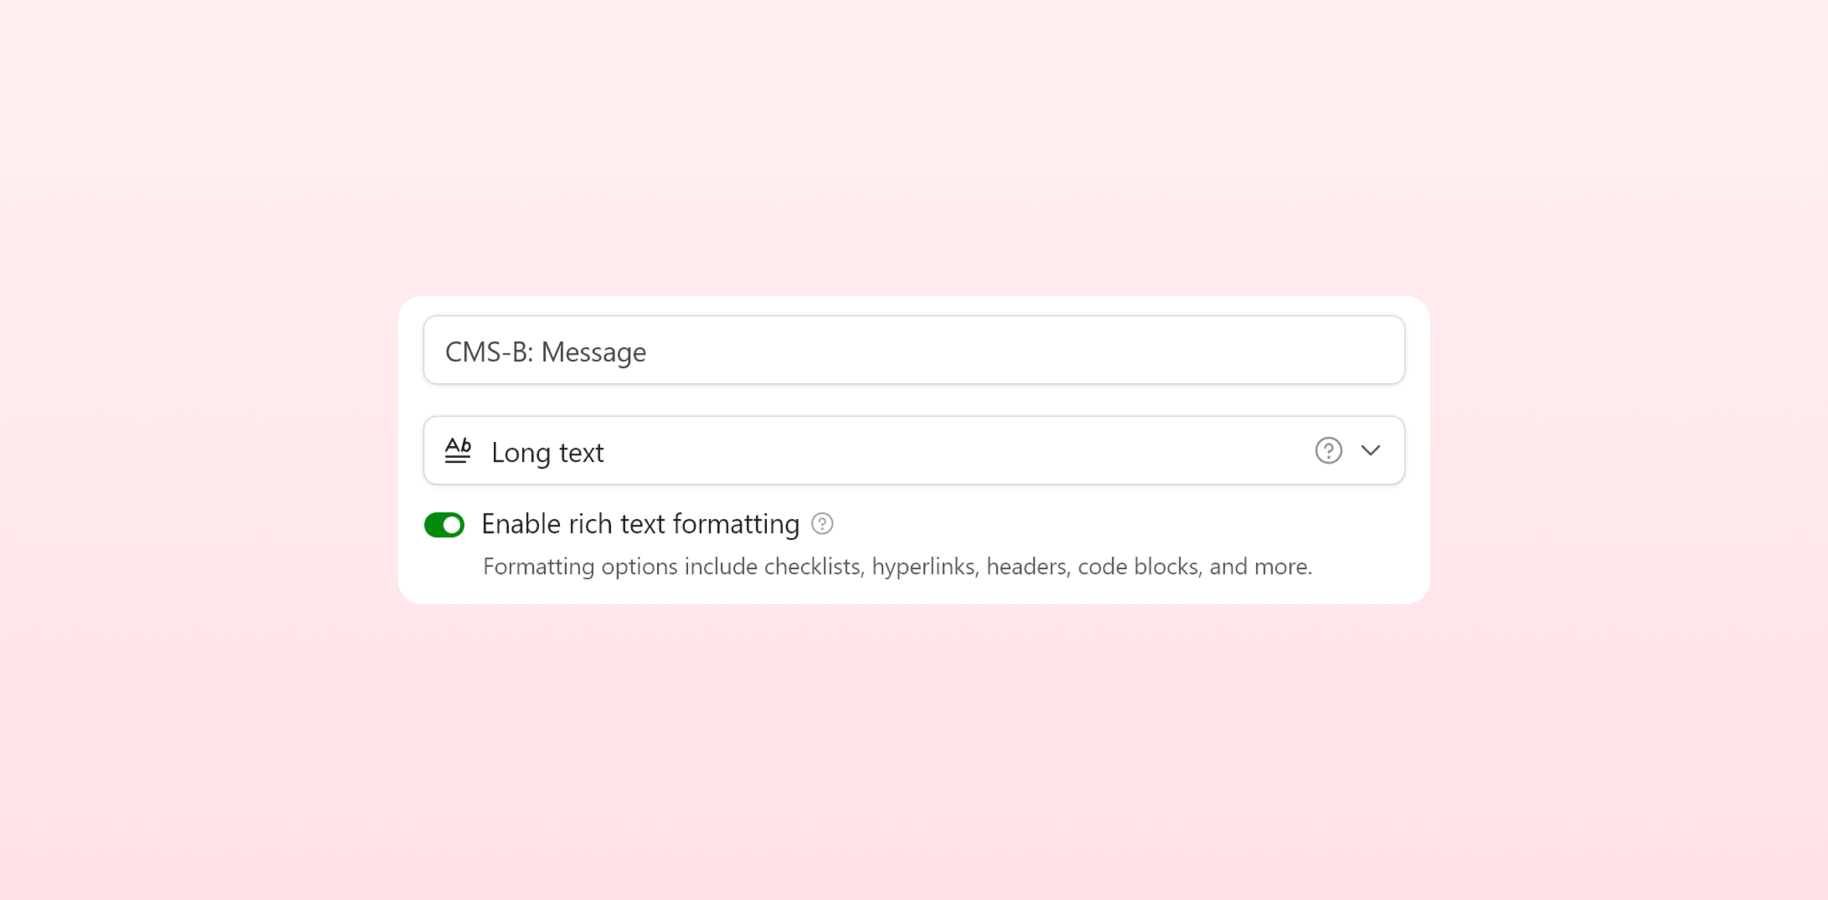Screen dimensions: 1828x900
Task: Click the description text about formatting options
Action: click(897, 567)
